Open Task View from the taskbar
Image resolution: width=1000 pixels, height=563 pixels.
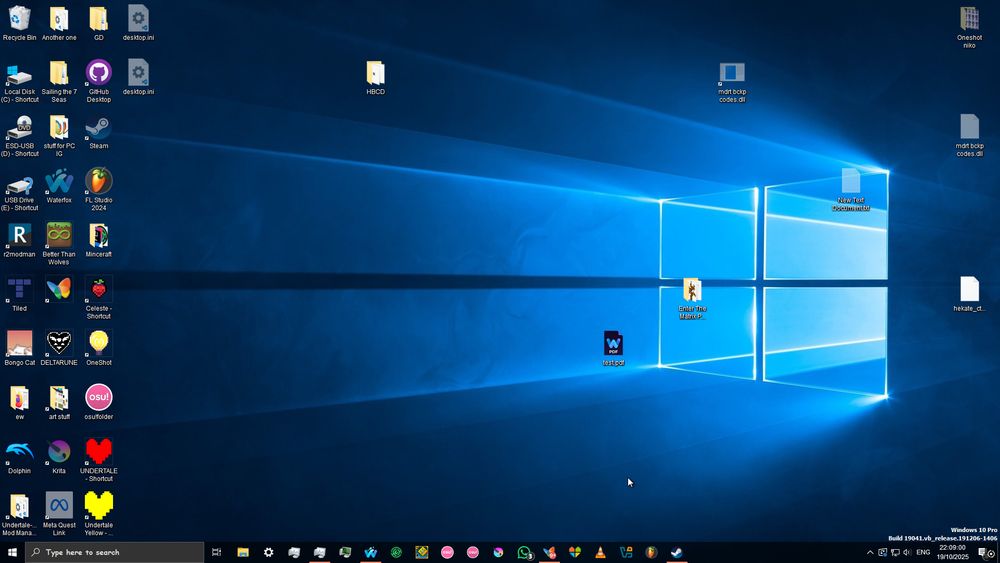click(x=216, y=552)
